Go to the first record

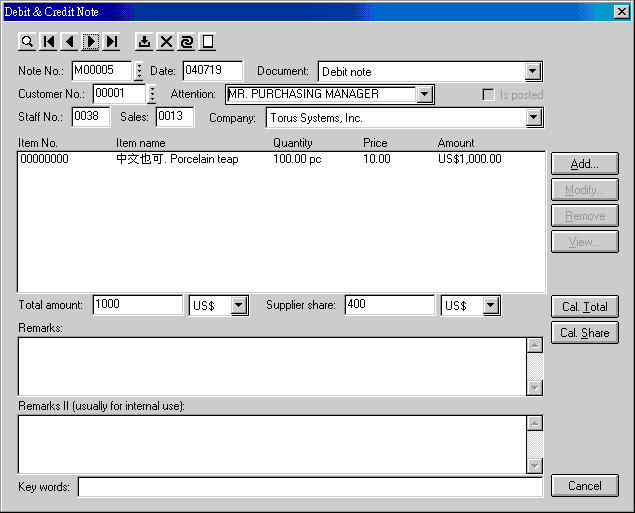pos(49,42)
